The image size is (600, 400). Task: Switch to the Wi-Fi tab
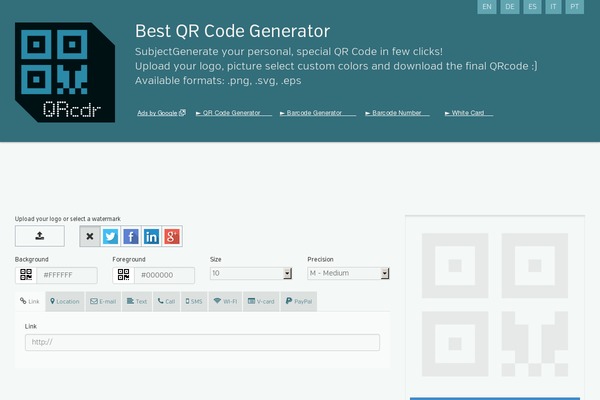pyautogui.click(x=225, y=301)
